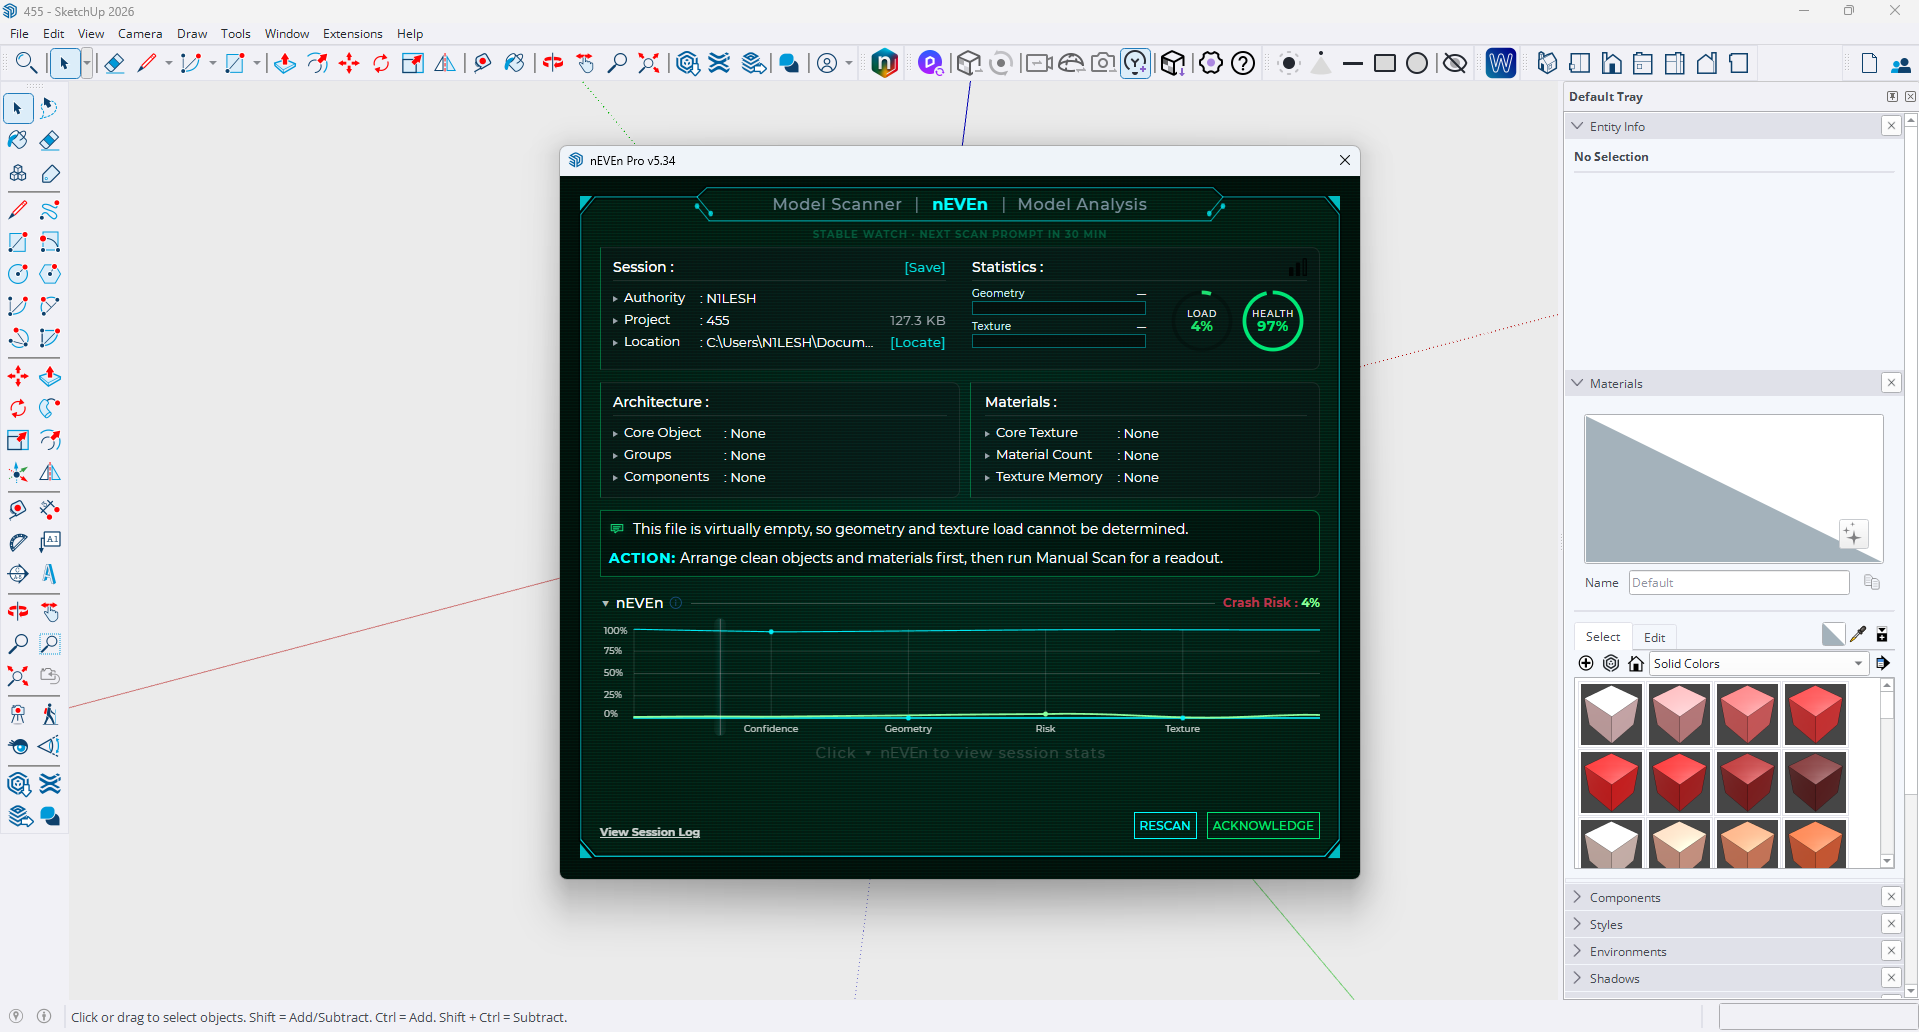Click the sample paint eyedropper in Materials
1919x1032 pixels.
coord(1858,634)
